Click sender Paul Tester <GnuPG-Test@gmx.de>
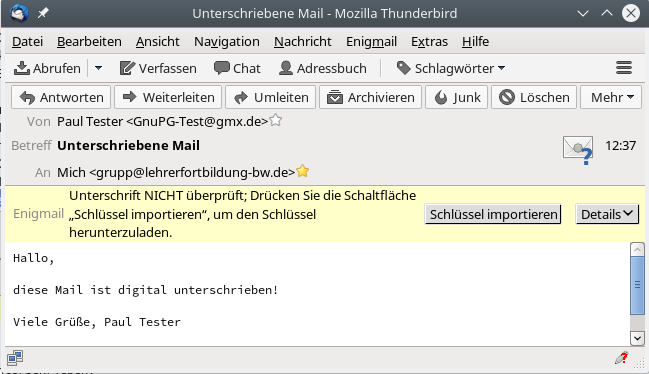This screenshot has width=649, height=374. (163, 121)
